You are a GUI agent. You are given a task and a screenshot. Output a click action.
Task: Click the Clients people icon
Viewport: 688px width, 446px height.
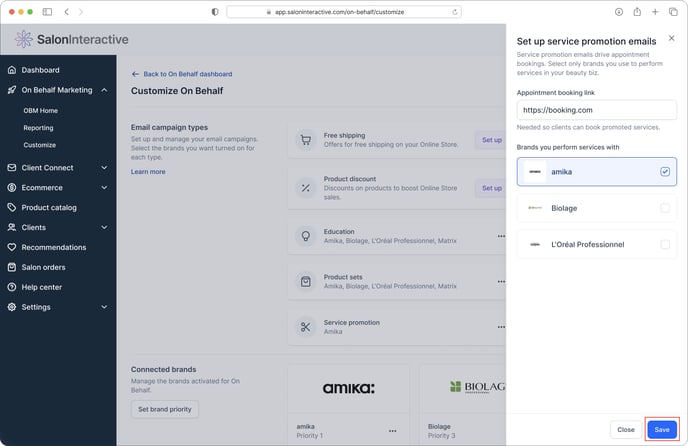(x=12, y=227)
